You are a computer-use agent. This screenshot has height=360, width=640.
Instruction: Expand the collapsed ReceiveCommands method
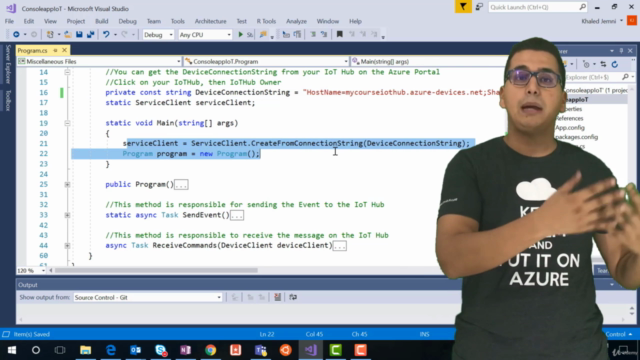67,246
